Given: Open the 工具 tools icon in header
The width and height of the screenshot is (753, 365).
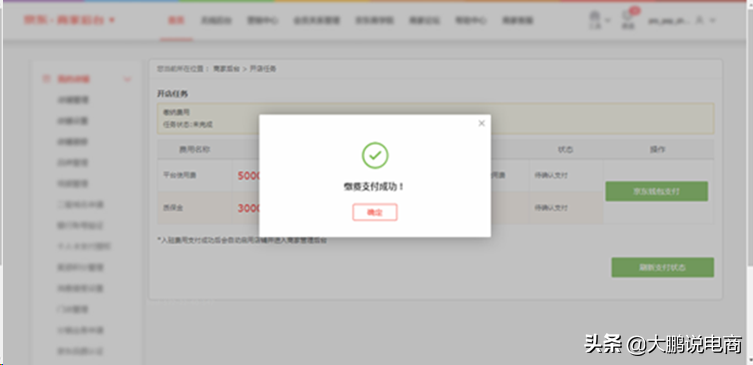Looking at the screenshot, I should (x=595, y=20).
